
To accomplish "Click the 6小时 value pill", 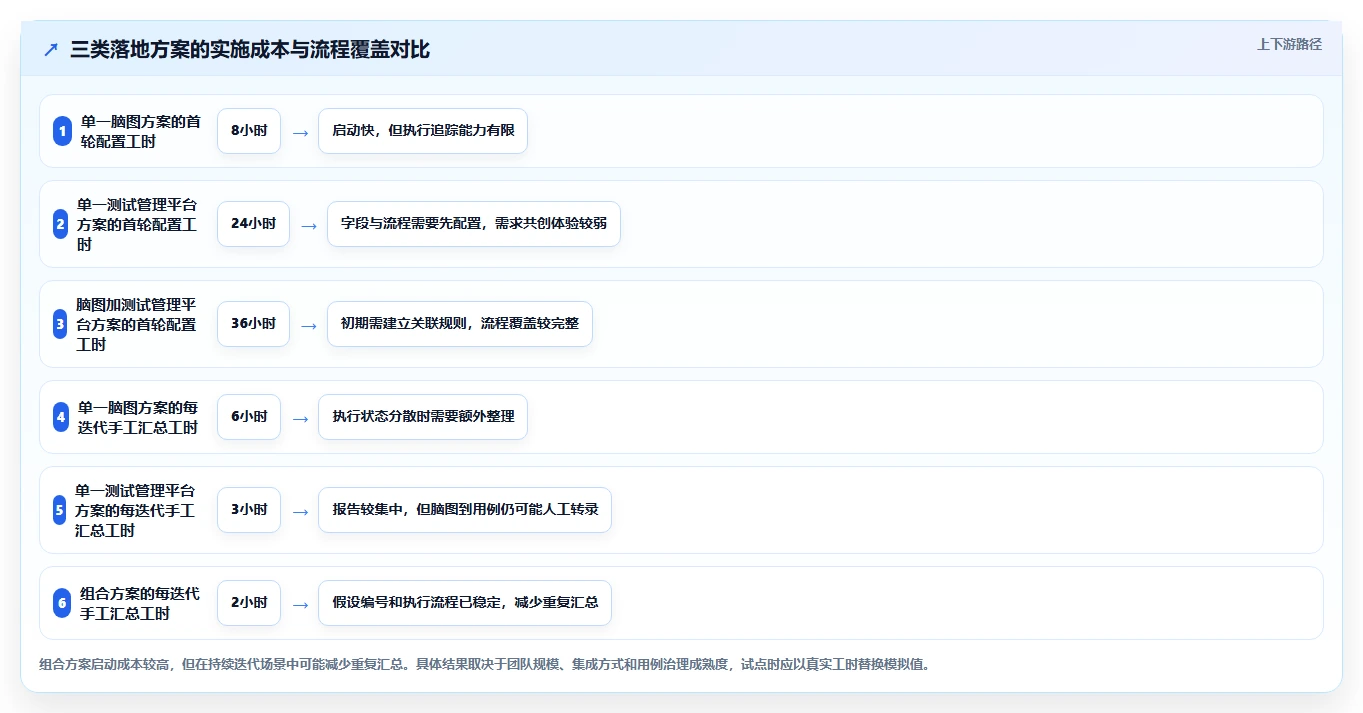I will tap(249, 417).
